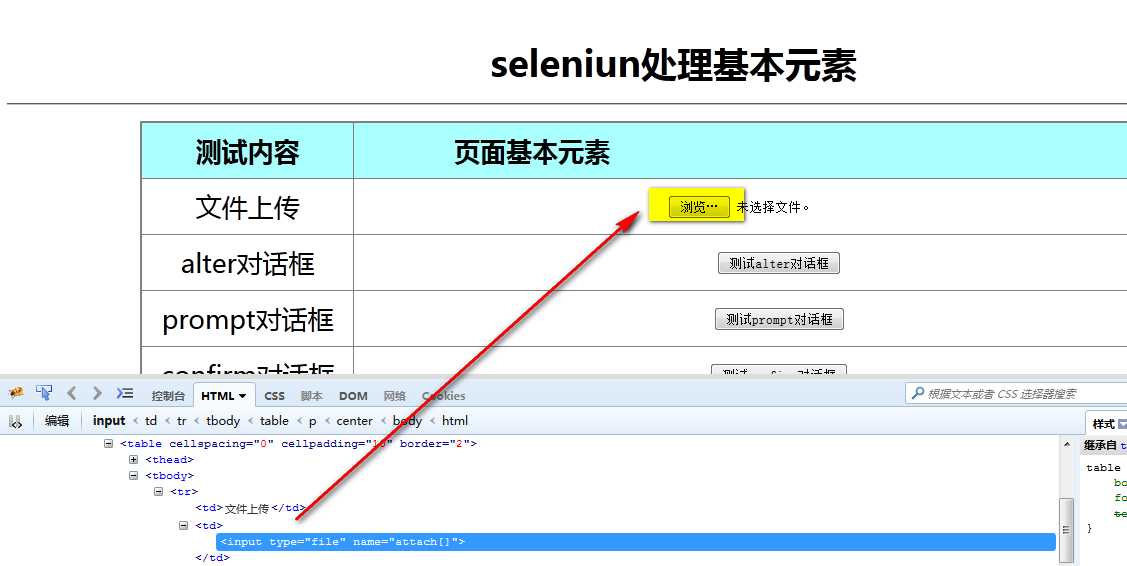Click the closing </td> tag line

[213, 557]
